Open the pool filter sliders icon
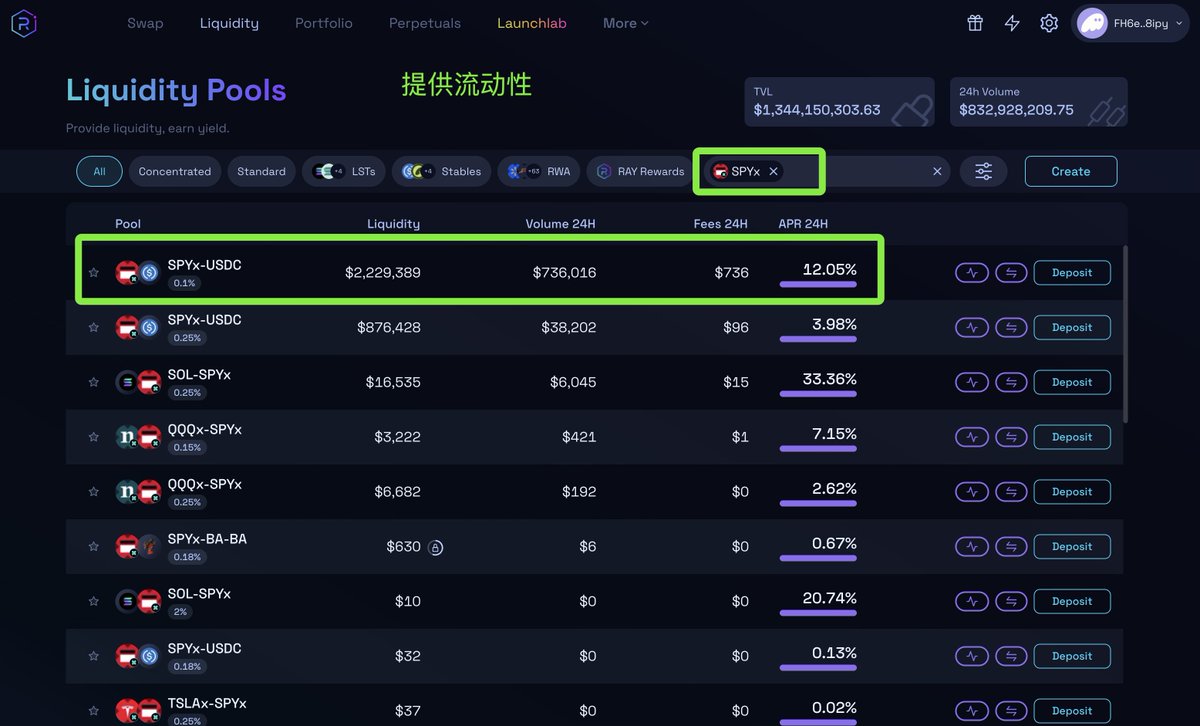The height and width of the screenshot is (726, 1200). pos(984,171)
